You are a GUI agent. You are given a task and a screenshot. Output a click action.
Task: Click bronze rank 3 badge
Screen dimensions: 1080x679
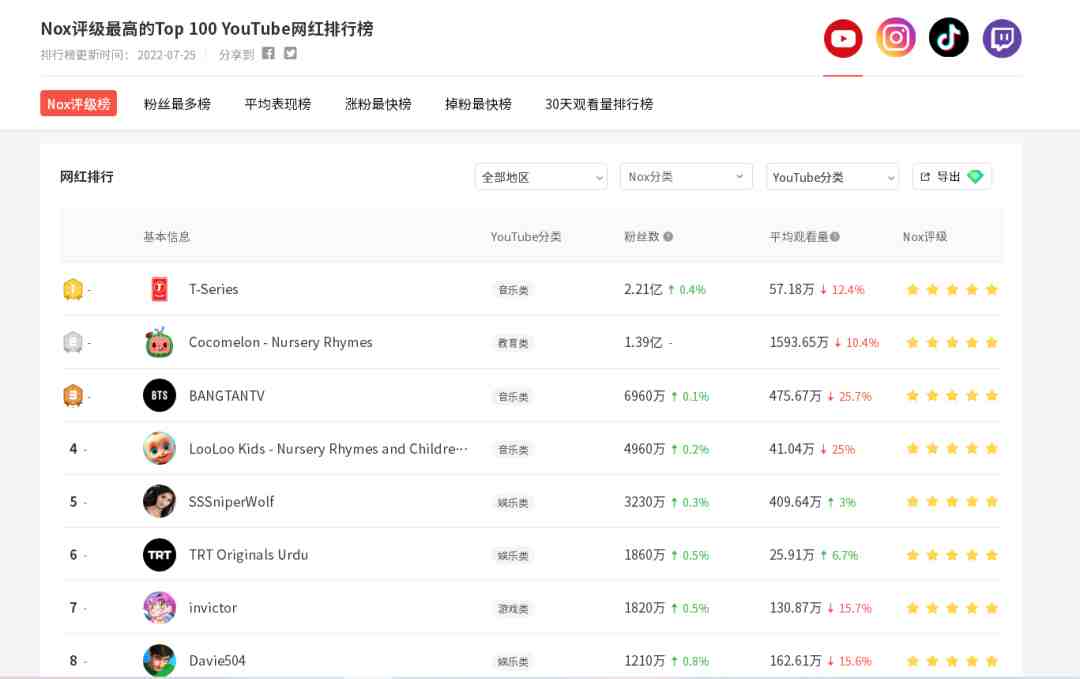tap(73, 395)
